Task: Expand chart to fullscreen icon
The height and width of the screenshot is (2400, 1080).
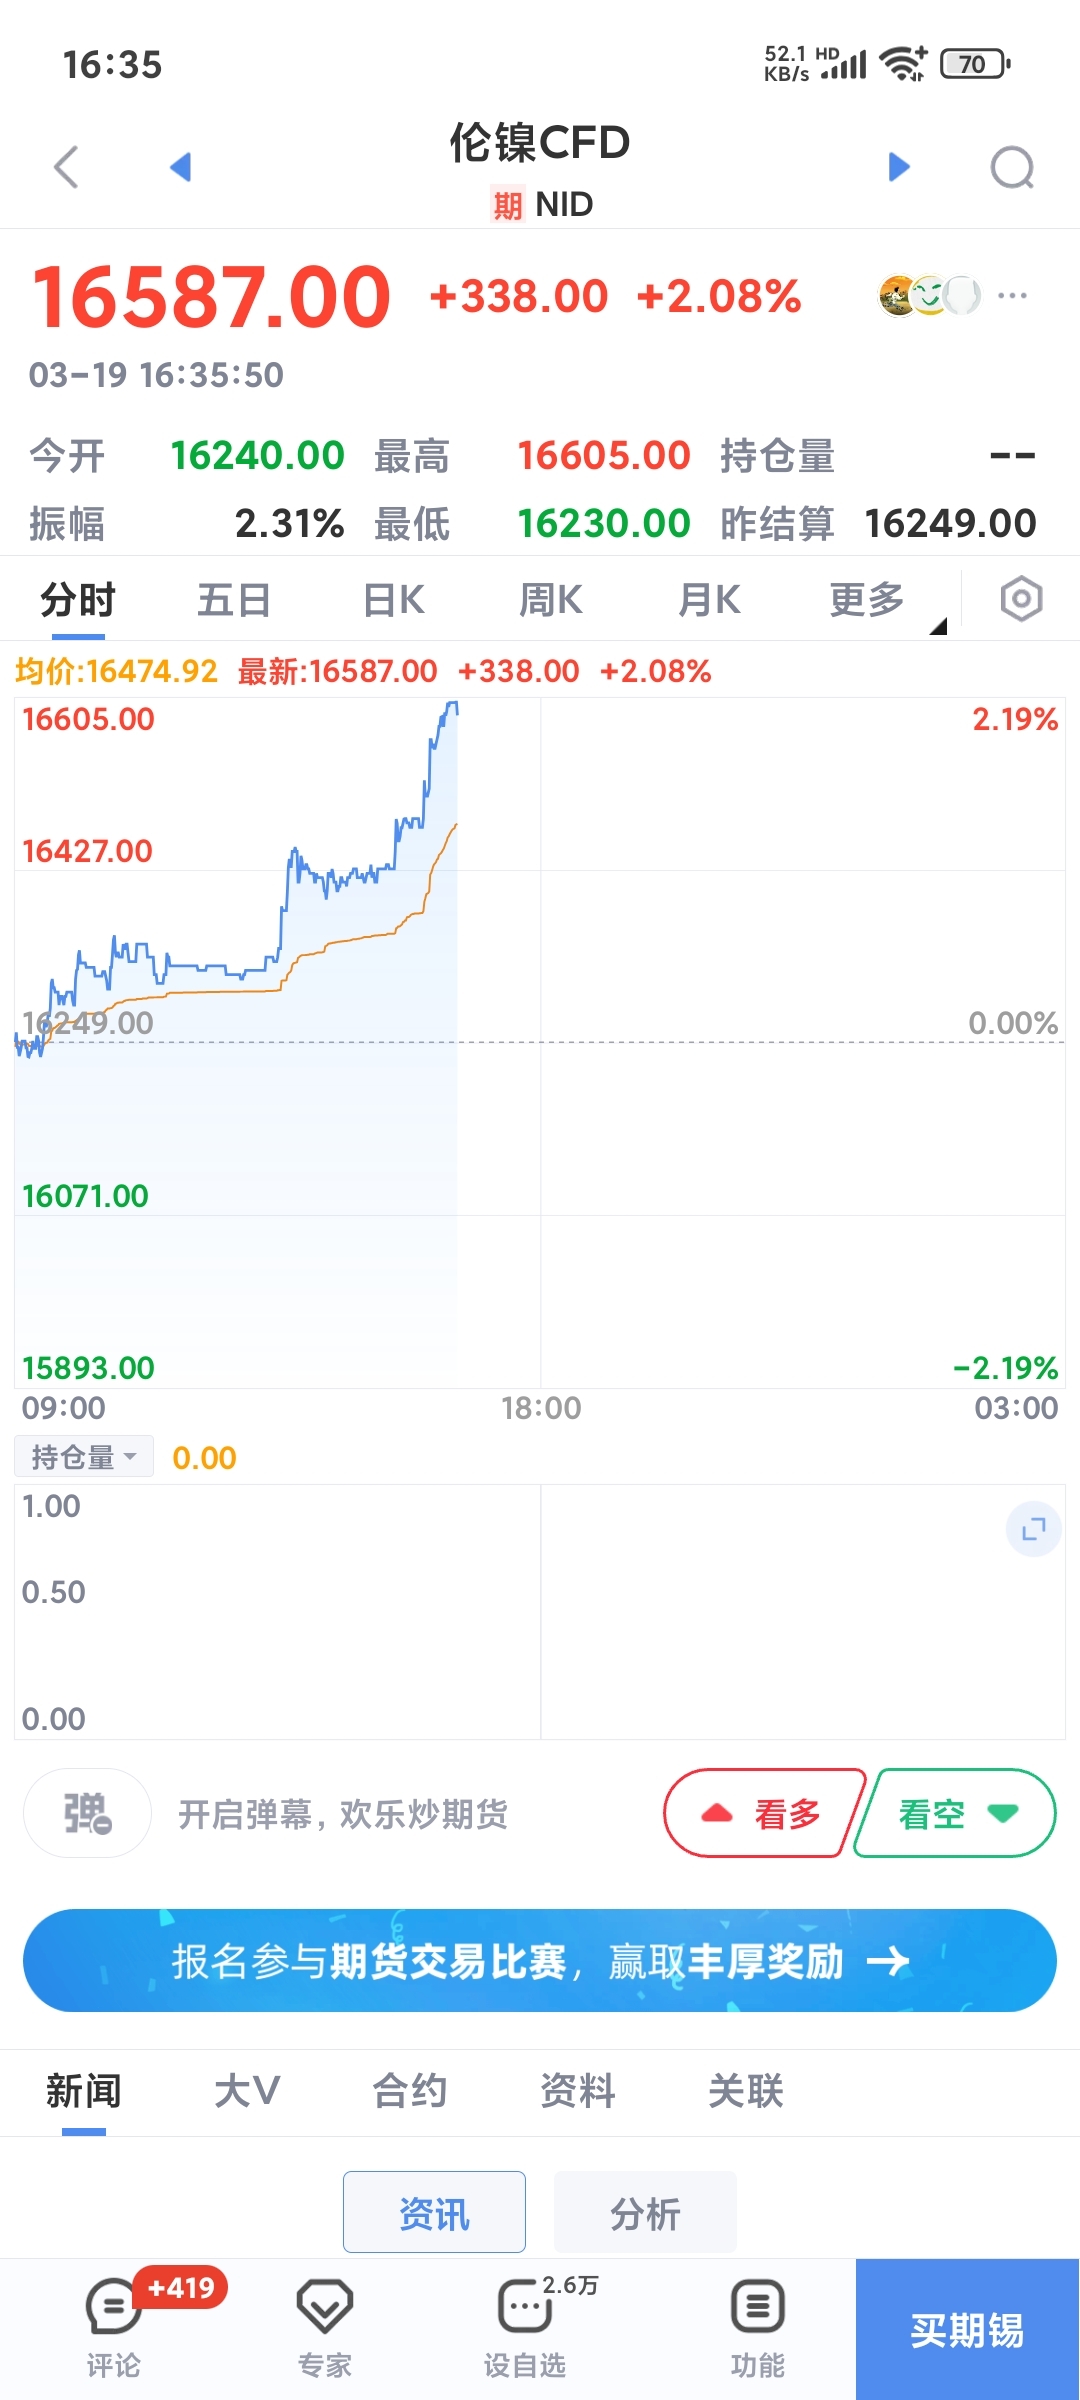Action: (x=1033, y=1529)
